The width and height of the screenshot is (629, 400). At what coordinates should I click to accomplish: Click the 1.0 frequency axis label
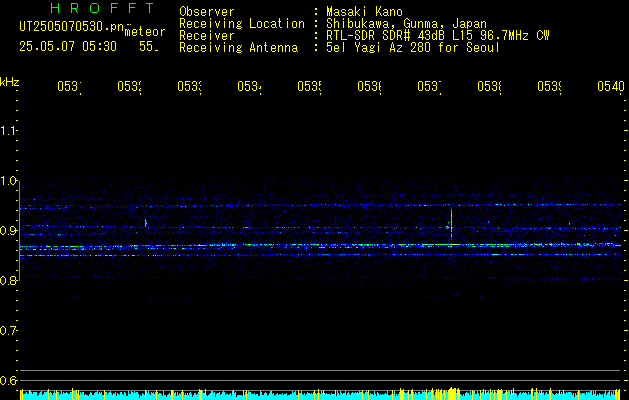tap(8, 181)
